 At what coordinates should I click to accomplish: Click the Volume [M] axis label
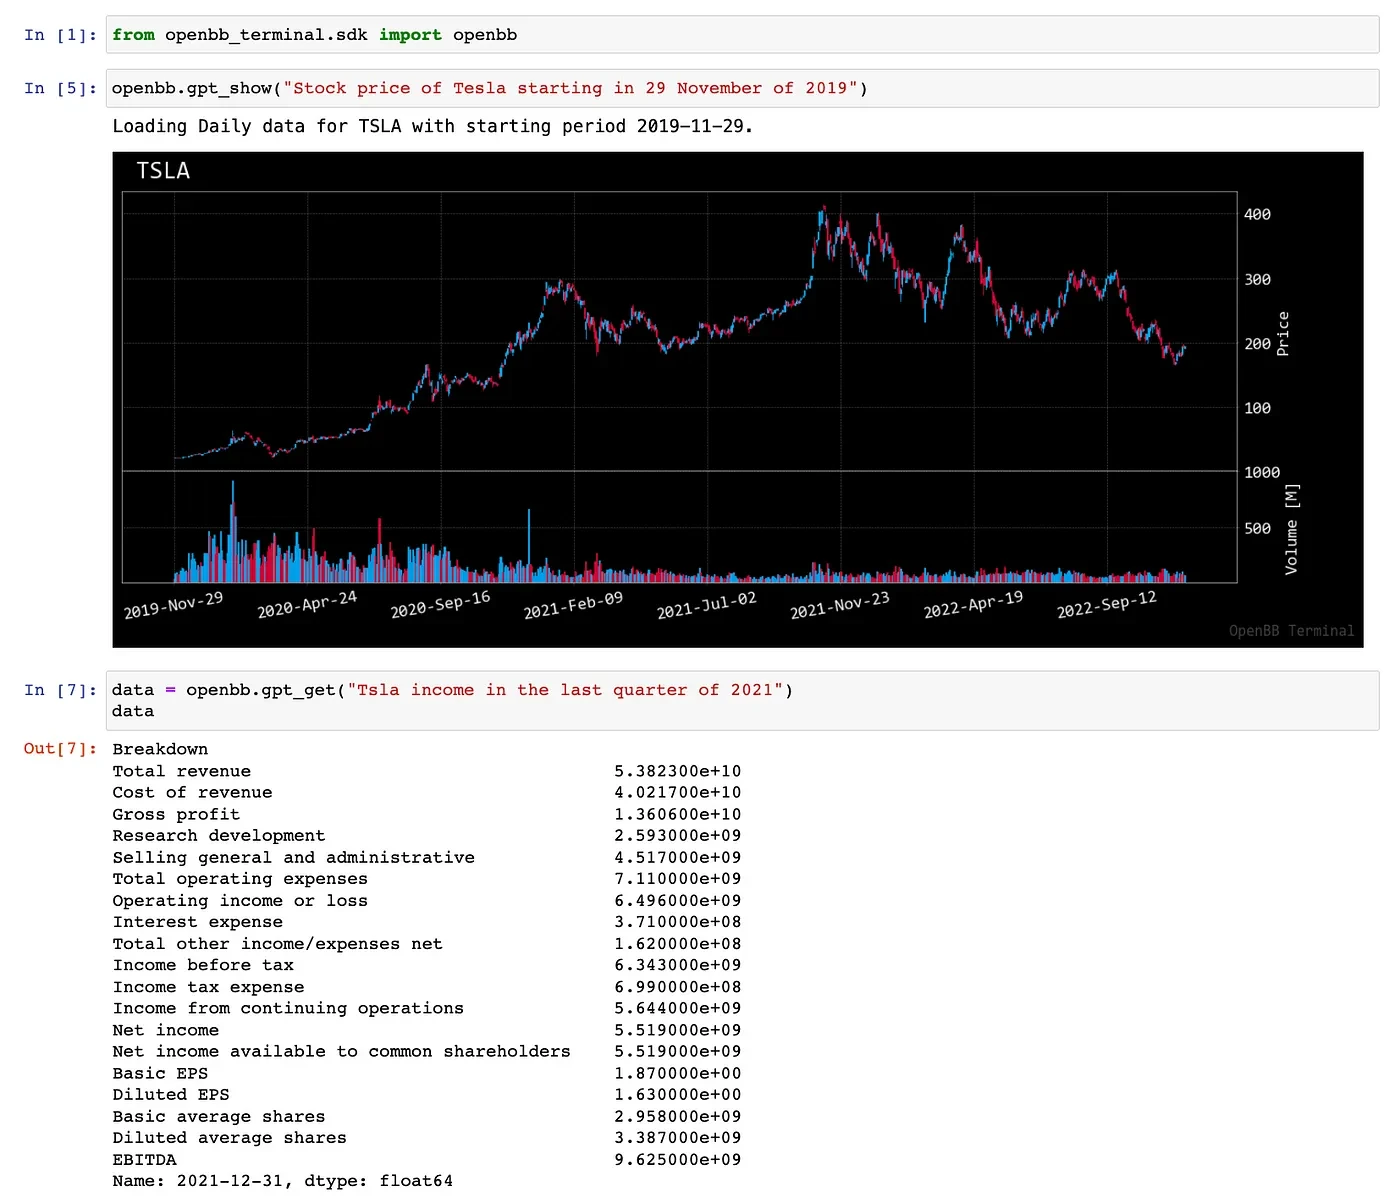(1291, 529)
